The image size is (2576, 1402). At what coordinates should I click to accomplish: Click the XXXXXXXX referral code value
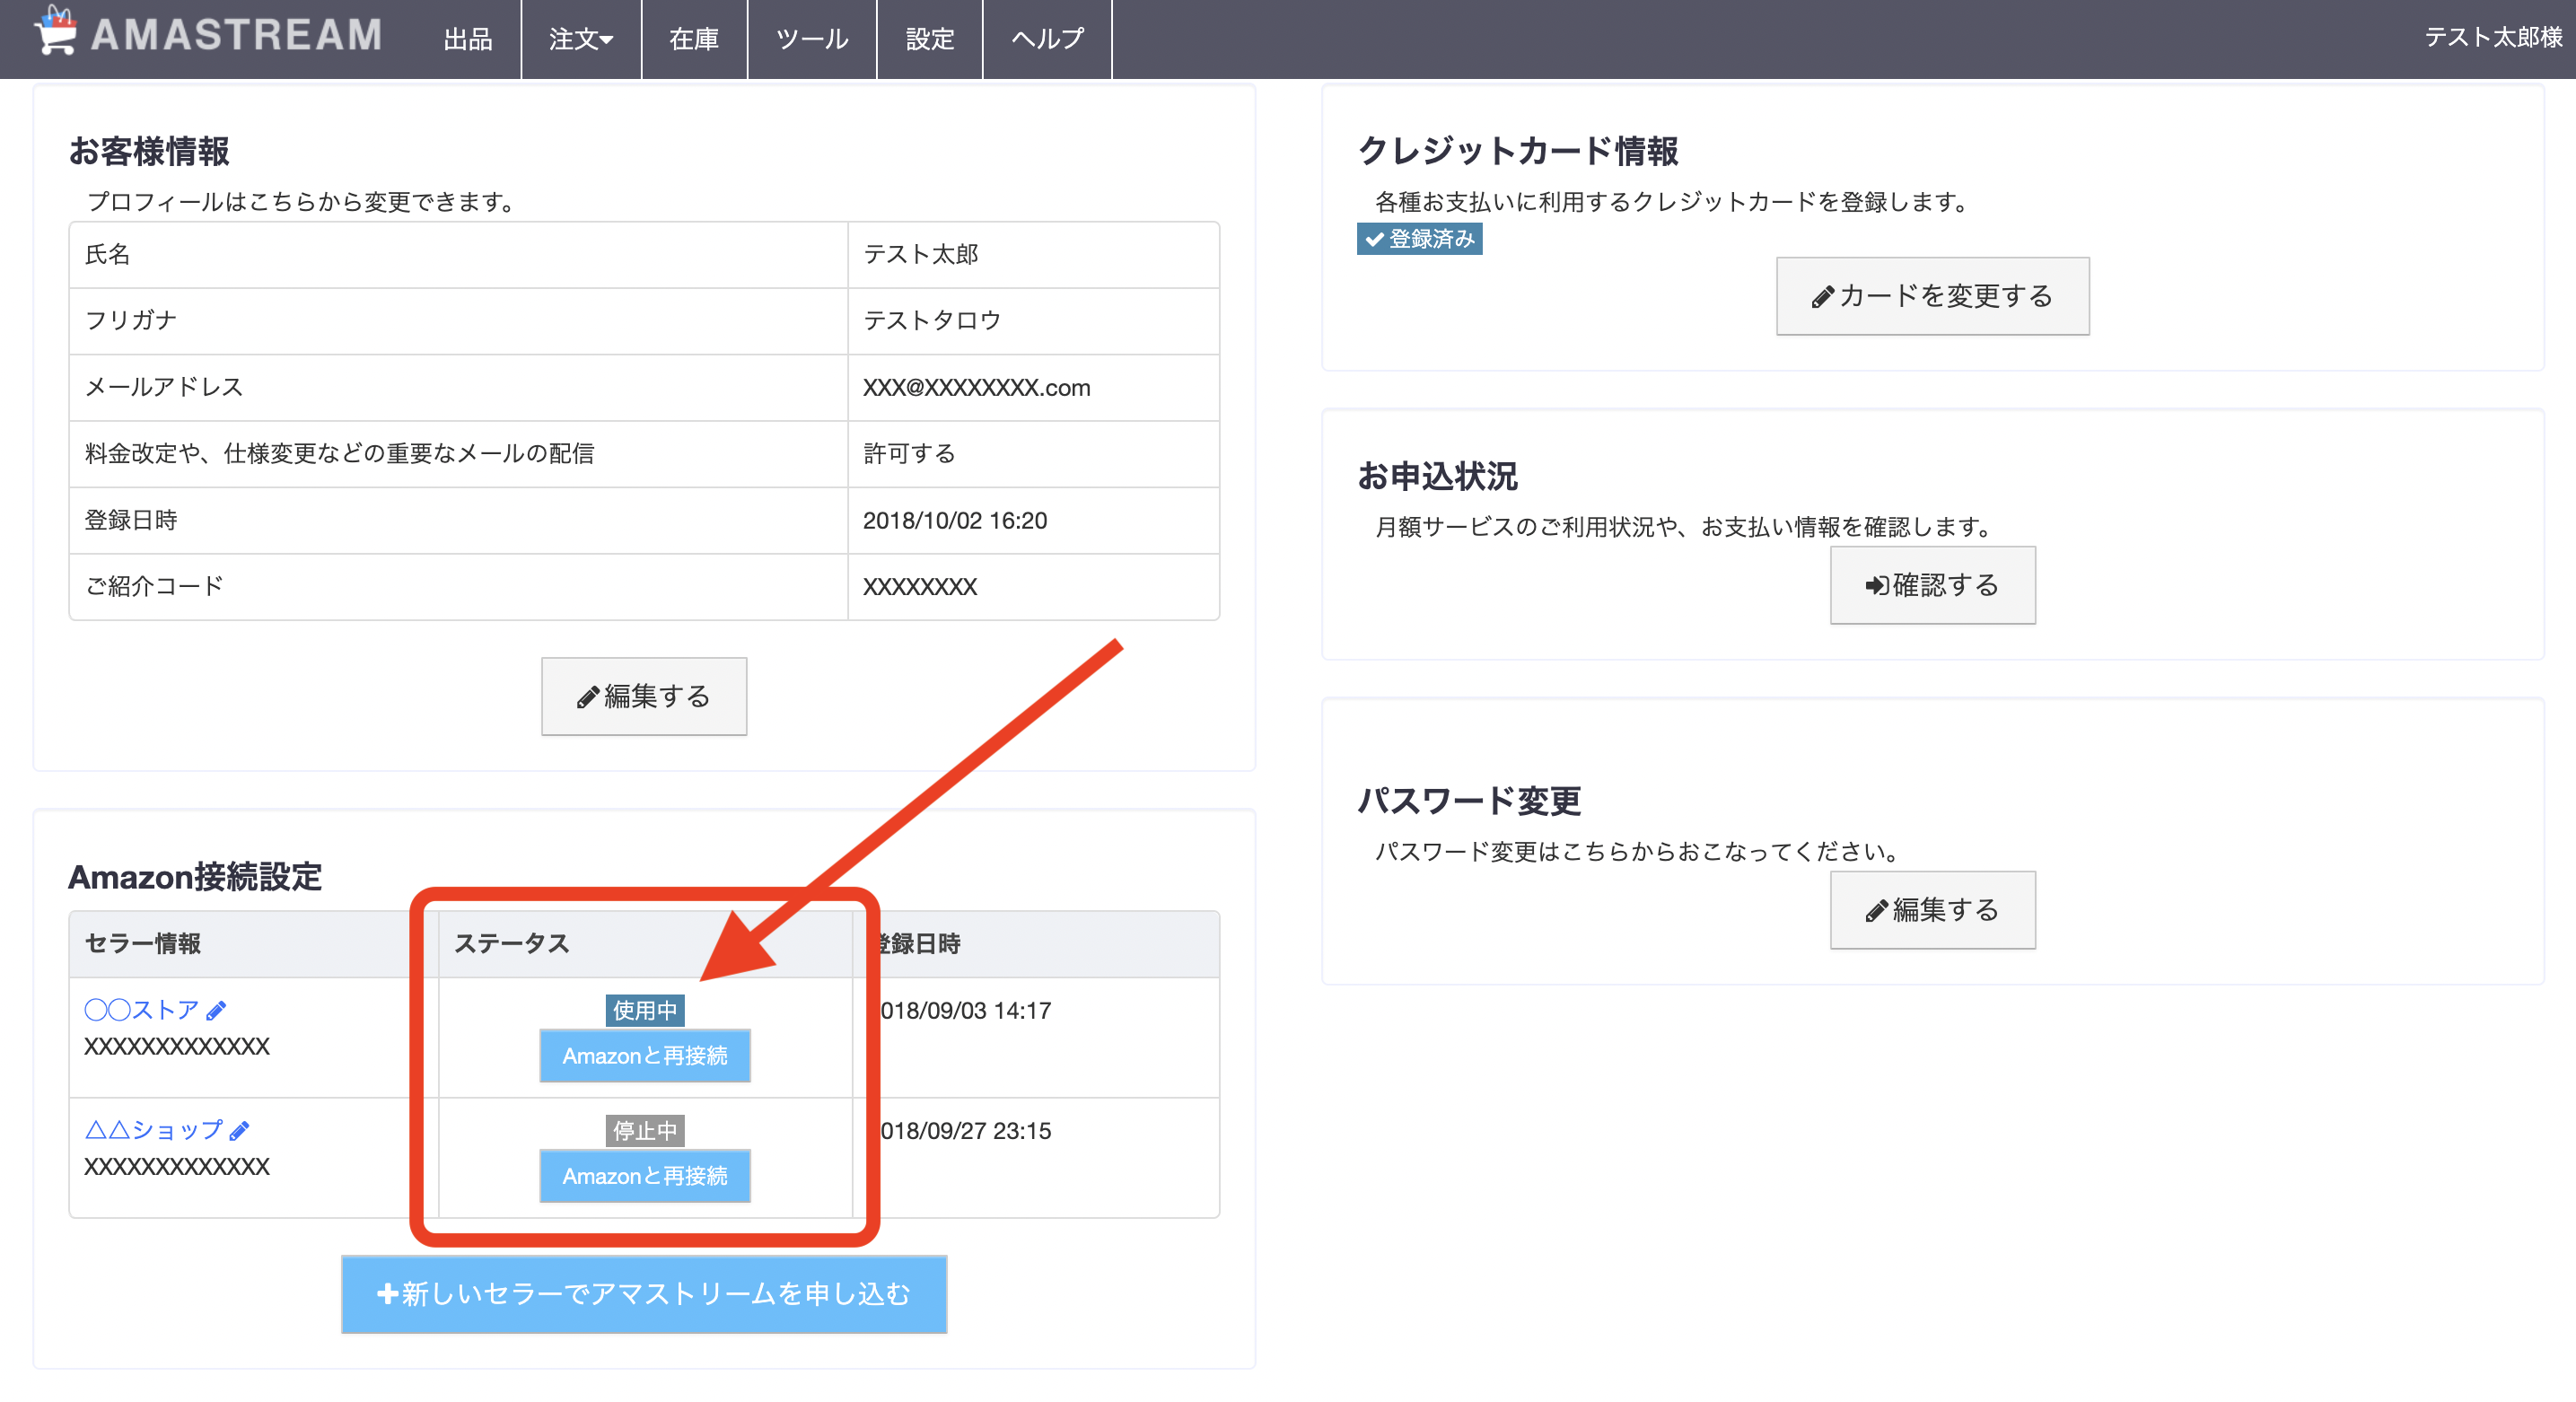coord(920,587)
